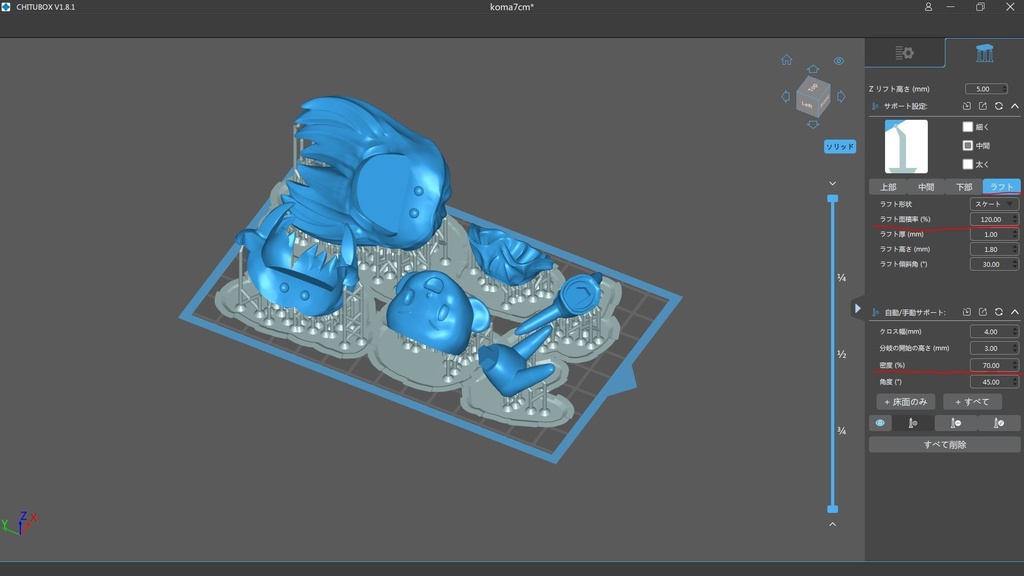Switch to the 上部 tab
The height and width of the screenshot is (576, 1024).
tap(888, 187)
